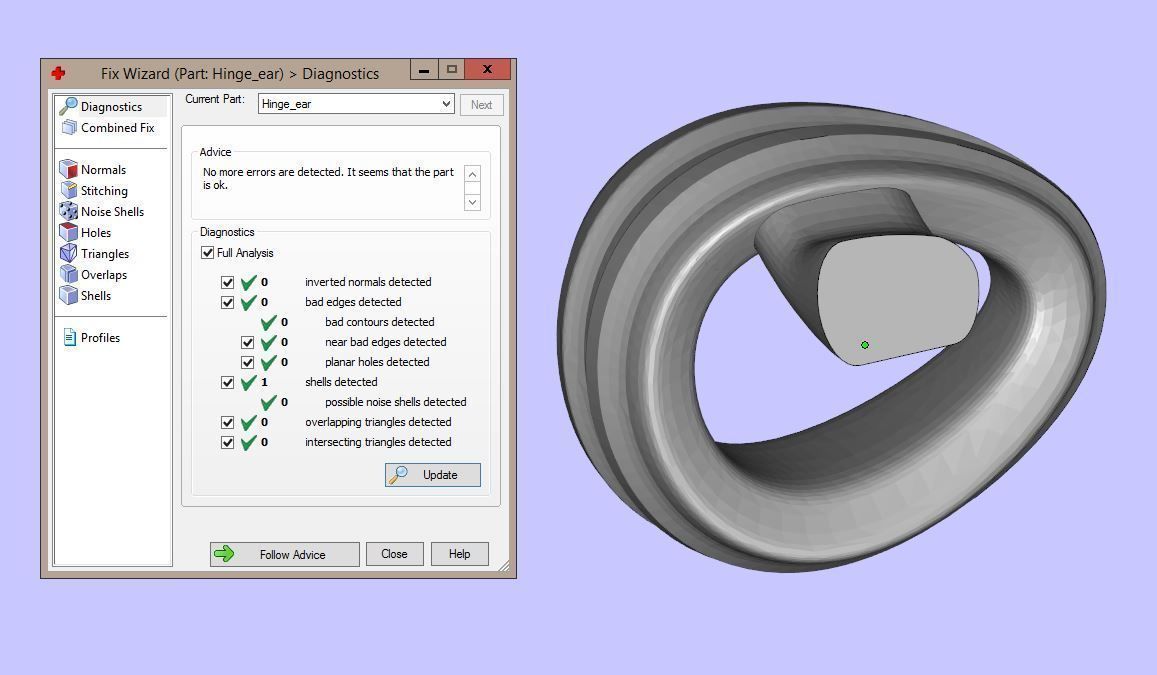Toggle overlapping triangles detection checkbox
This screenshot has height=675, width=1157.
(x=228, y=422)
